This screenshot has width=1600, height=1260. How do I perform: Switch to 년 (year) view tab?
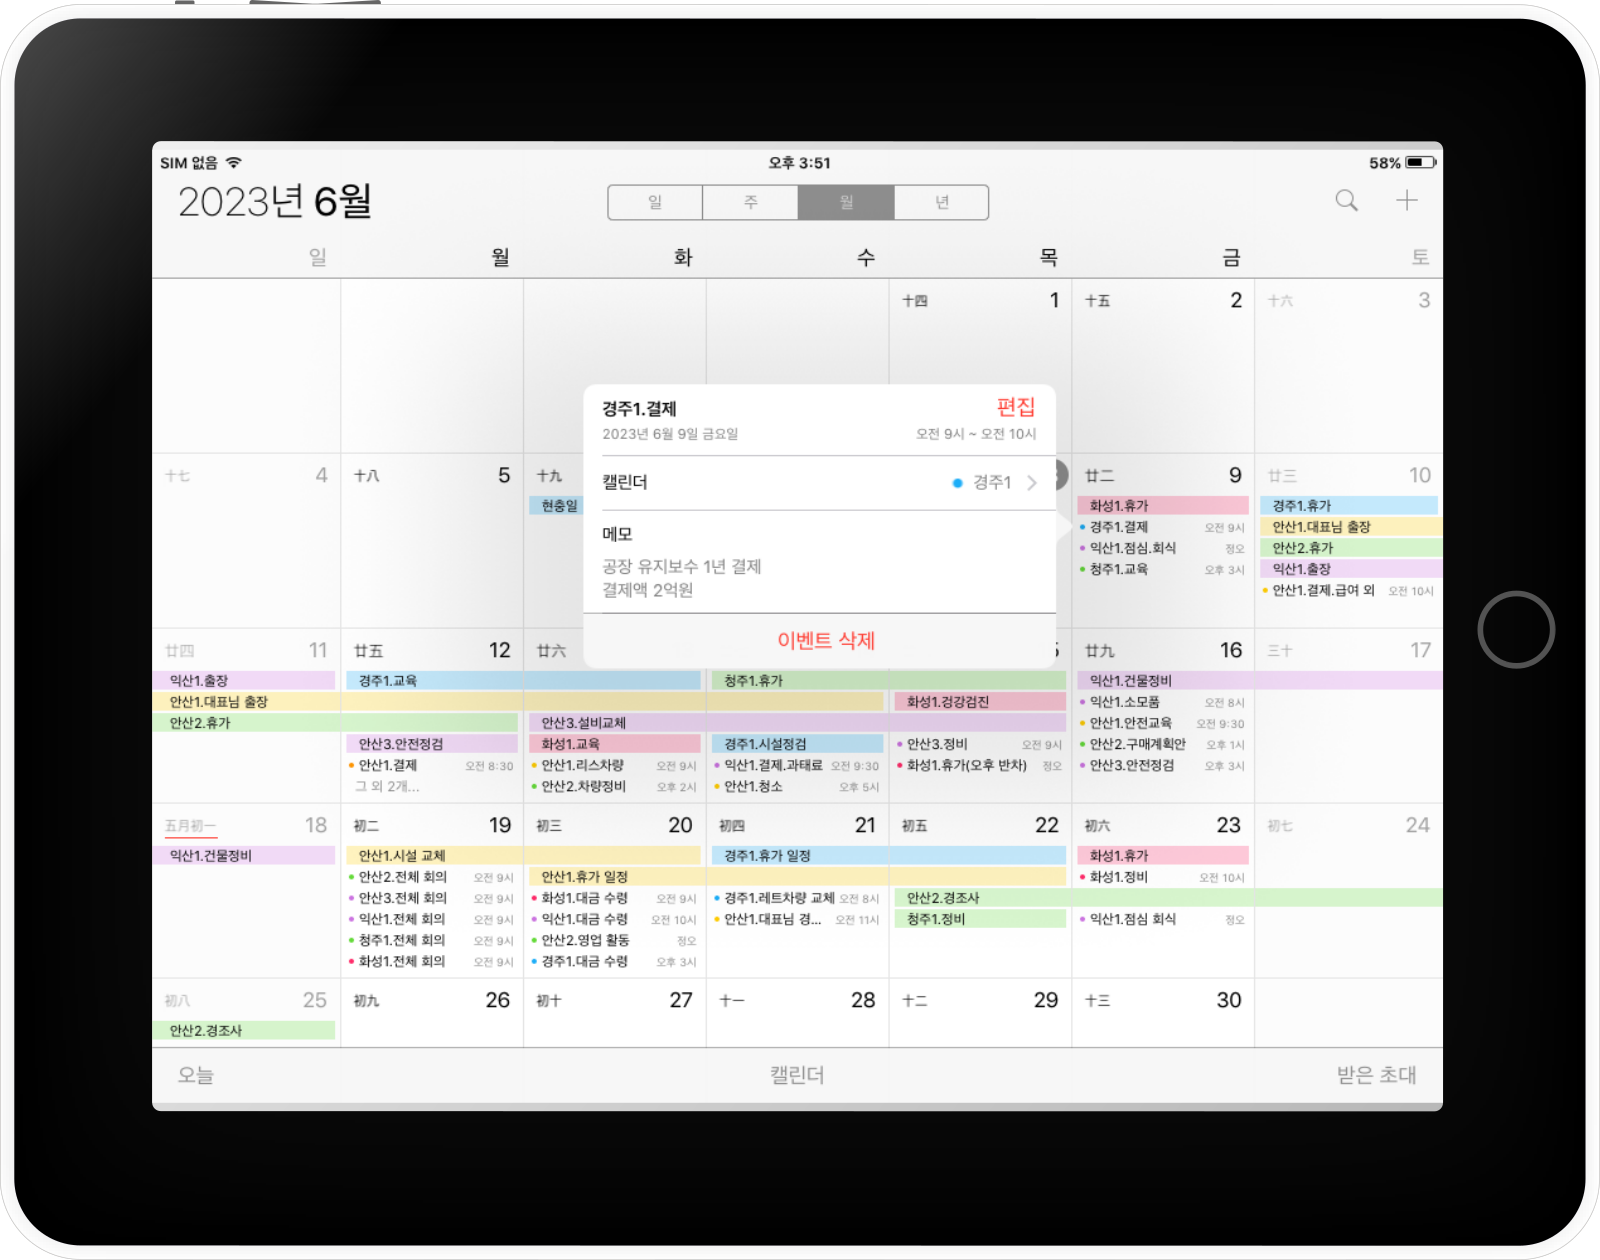[x=941, y=202]
